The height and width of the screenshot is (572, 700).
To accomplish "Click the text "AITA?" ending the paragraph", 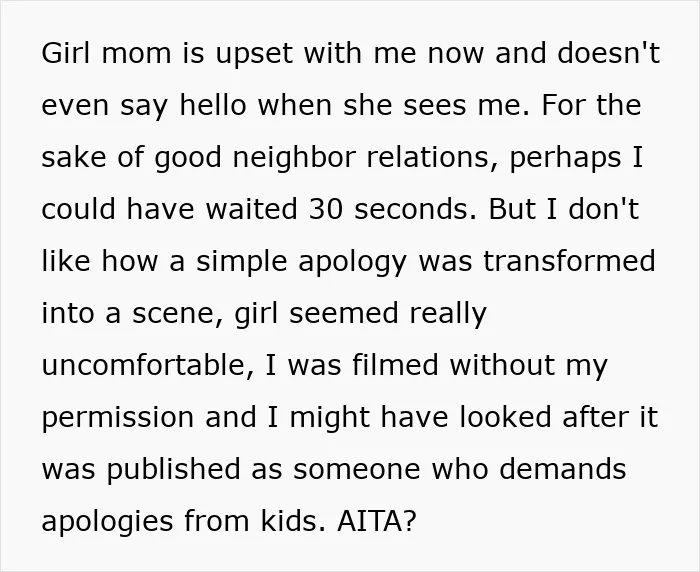I will tap(377, 521).
